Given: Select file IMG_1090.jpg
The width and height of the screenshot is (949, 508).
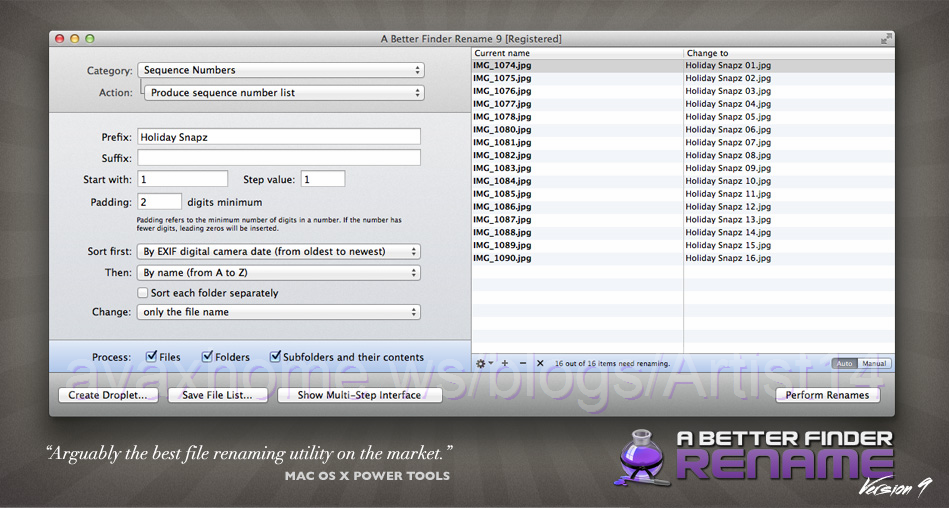Looking at the screenshot, I should click(502, 258).
